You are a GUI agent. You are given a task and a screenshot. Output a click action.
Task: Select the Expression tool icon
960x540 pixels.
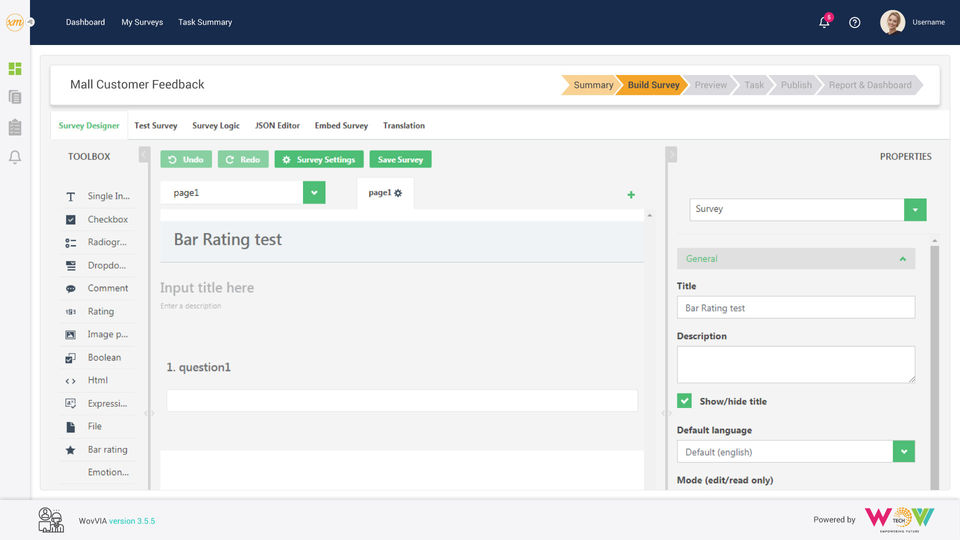70,403
